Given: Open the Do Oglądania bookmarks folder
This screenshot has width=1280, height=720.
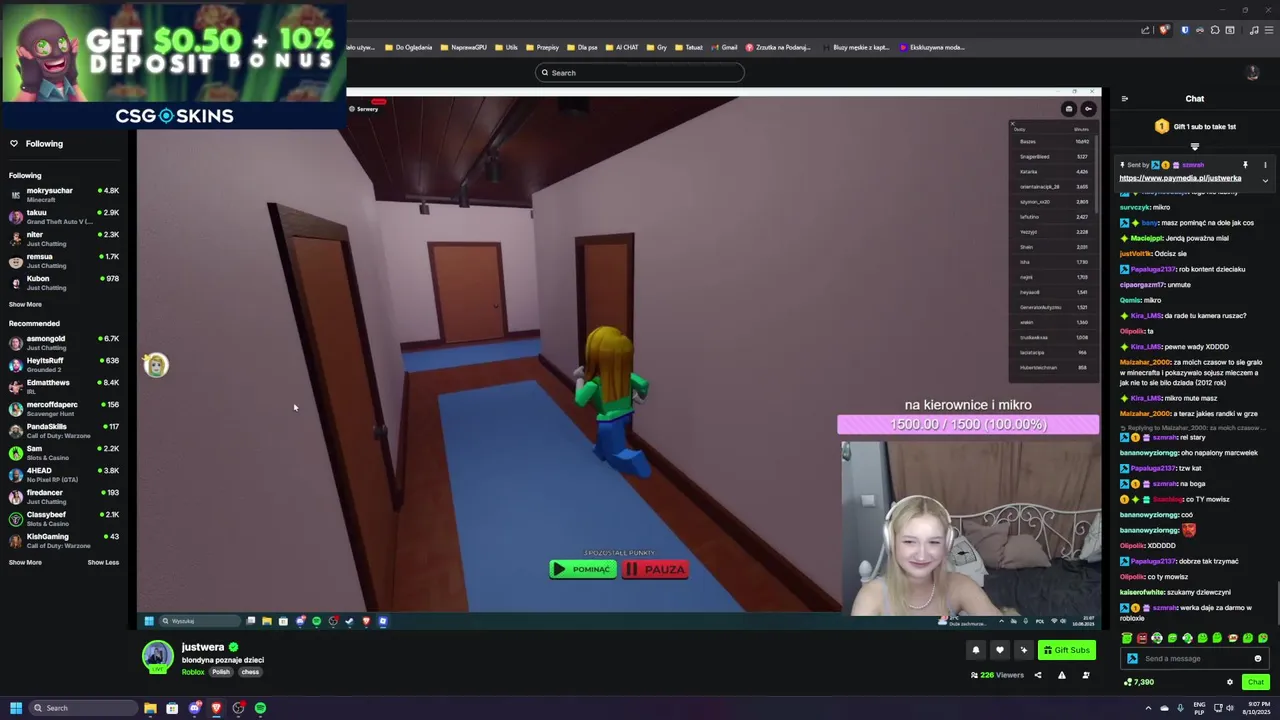Looking at the screenshot, I should (407, 47).
